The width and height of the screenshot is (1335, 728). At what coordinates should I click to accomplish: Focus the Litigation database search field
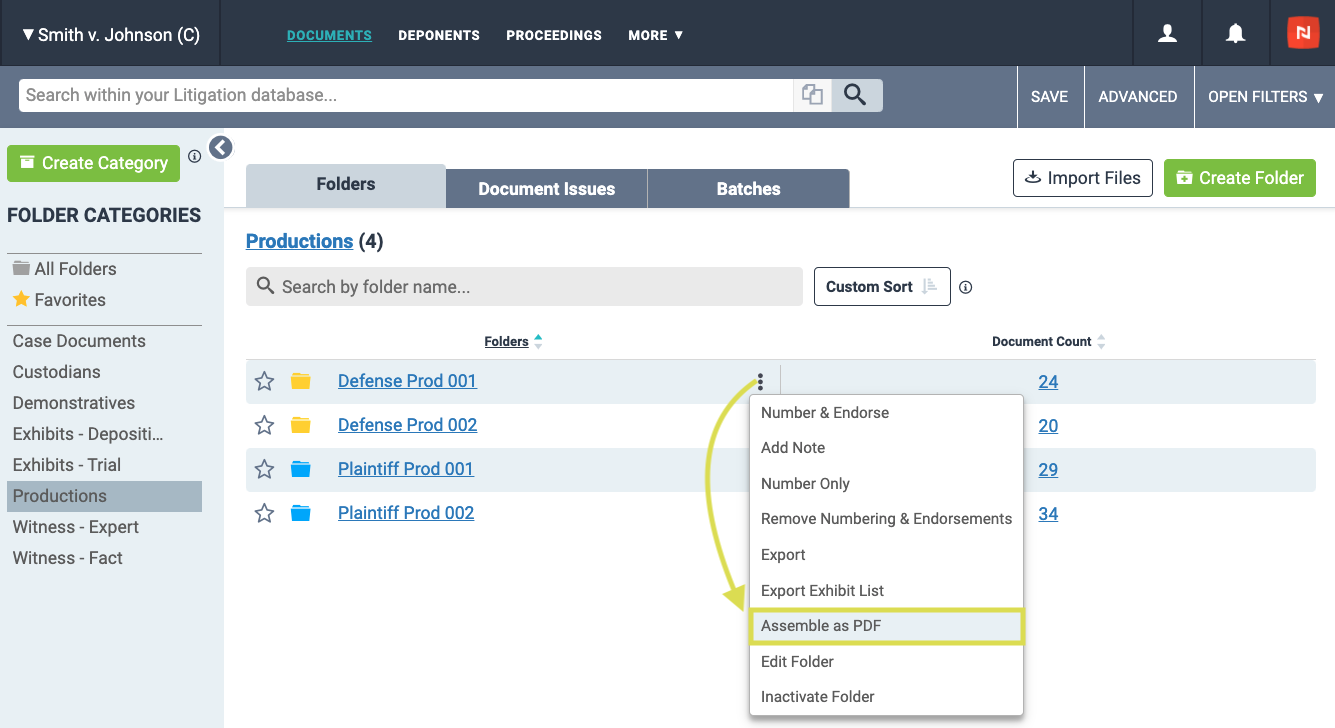click(406, 95)
